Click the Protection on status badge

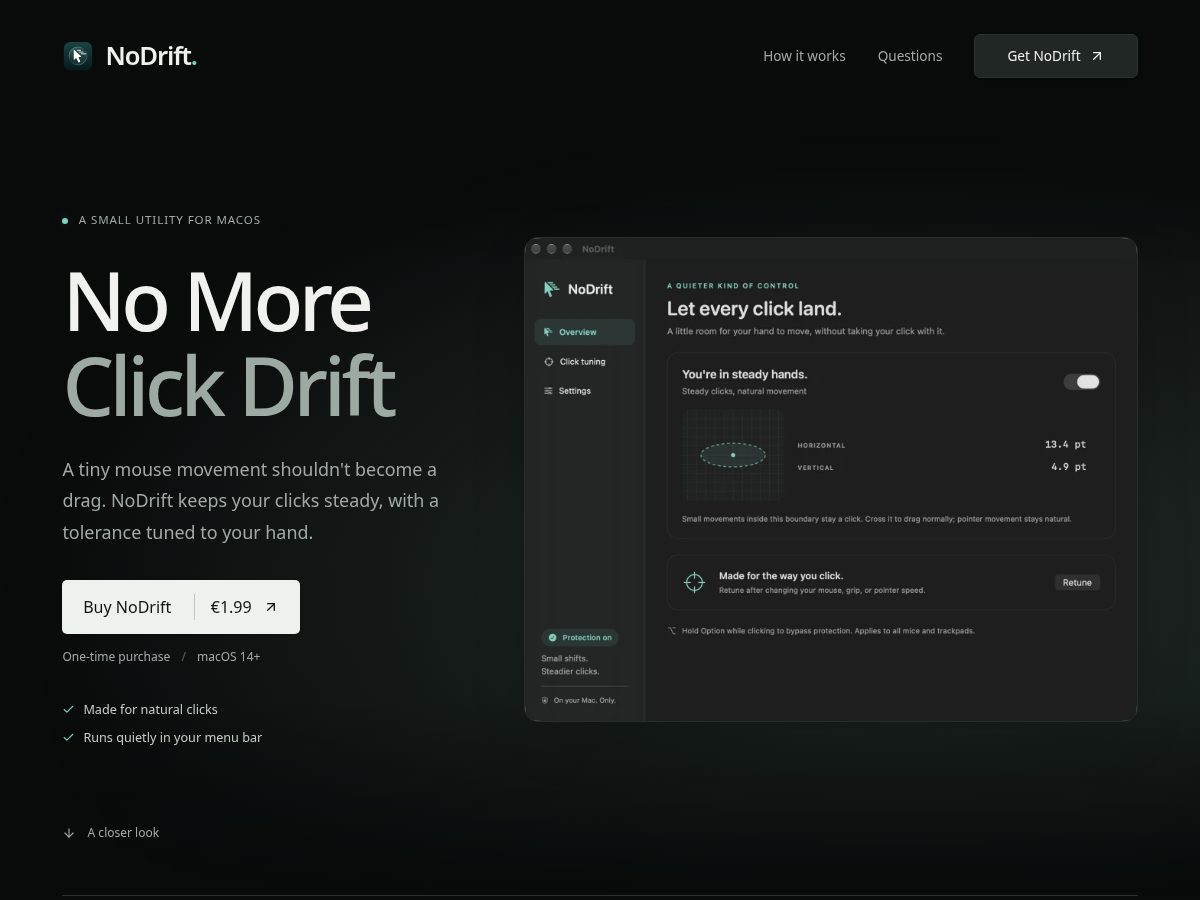tap(580, 637)
